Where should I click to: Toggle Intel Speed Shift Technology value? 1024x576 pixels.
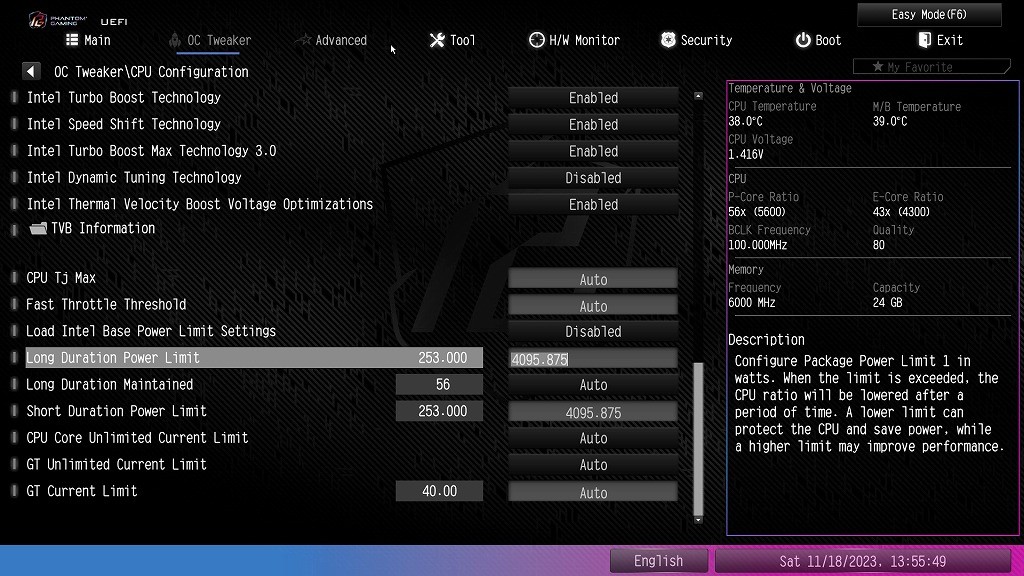coord(593,124)
